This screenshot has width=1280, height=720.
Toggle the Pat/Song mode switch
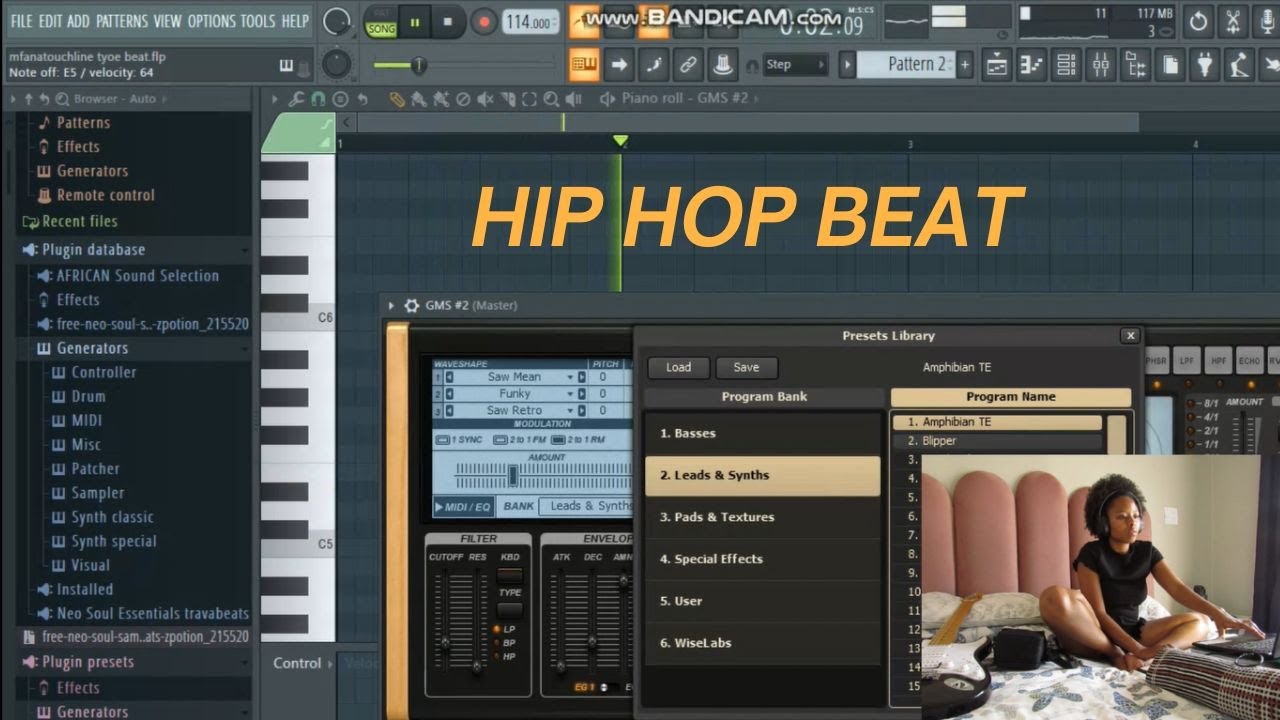tap(381, 22)
